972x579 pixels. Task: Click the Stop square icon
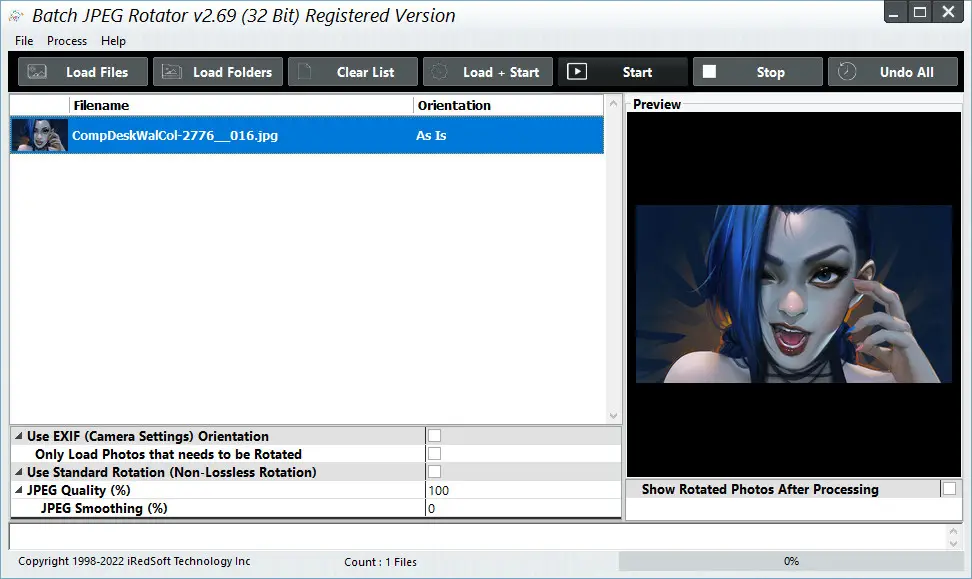tap(709, 72)
